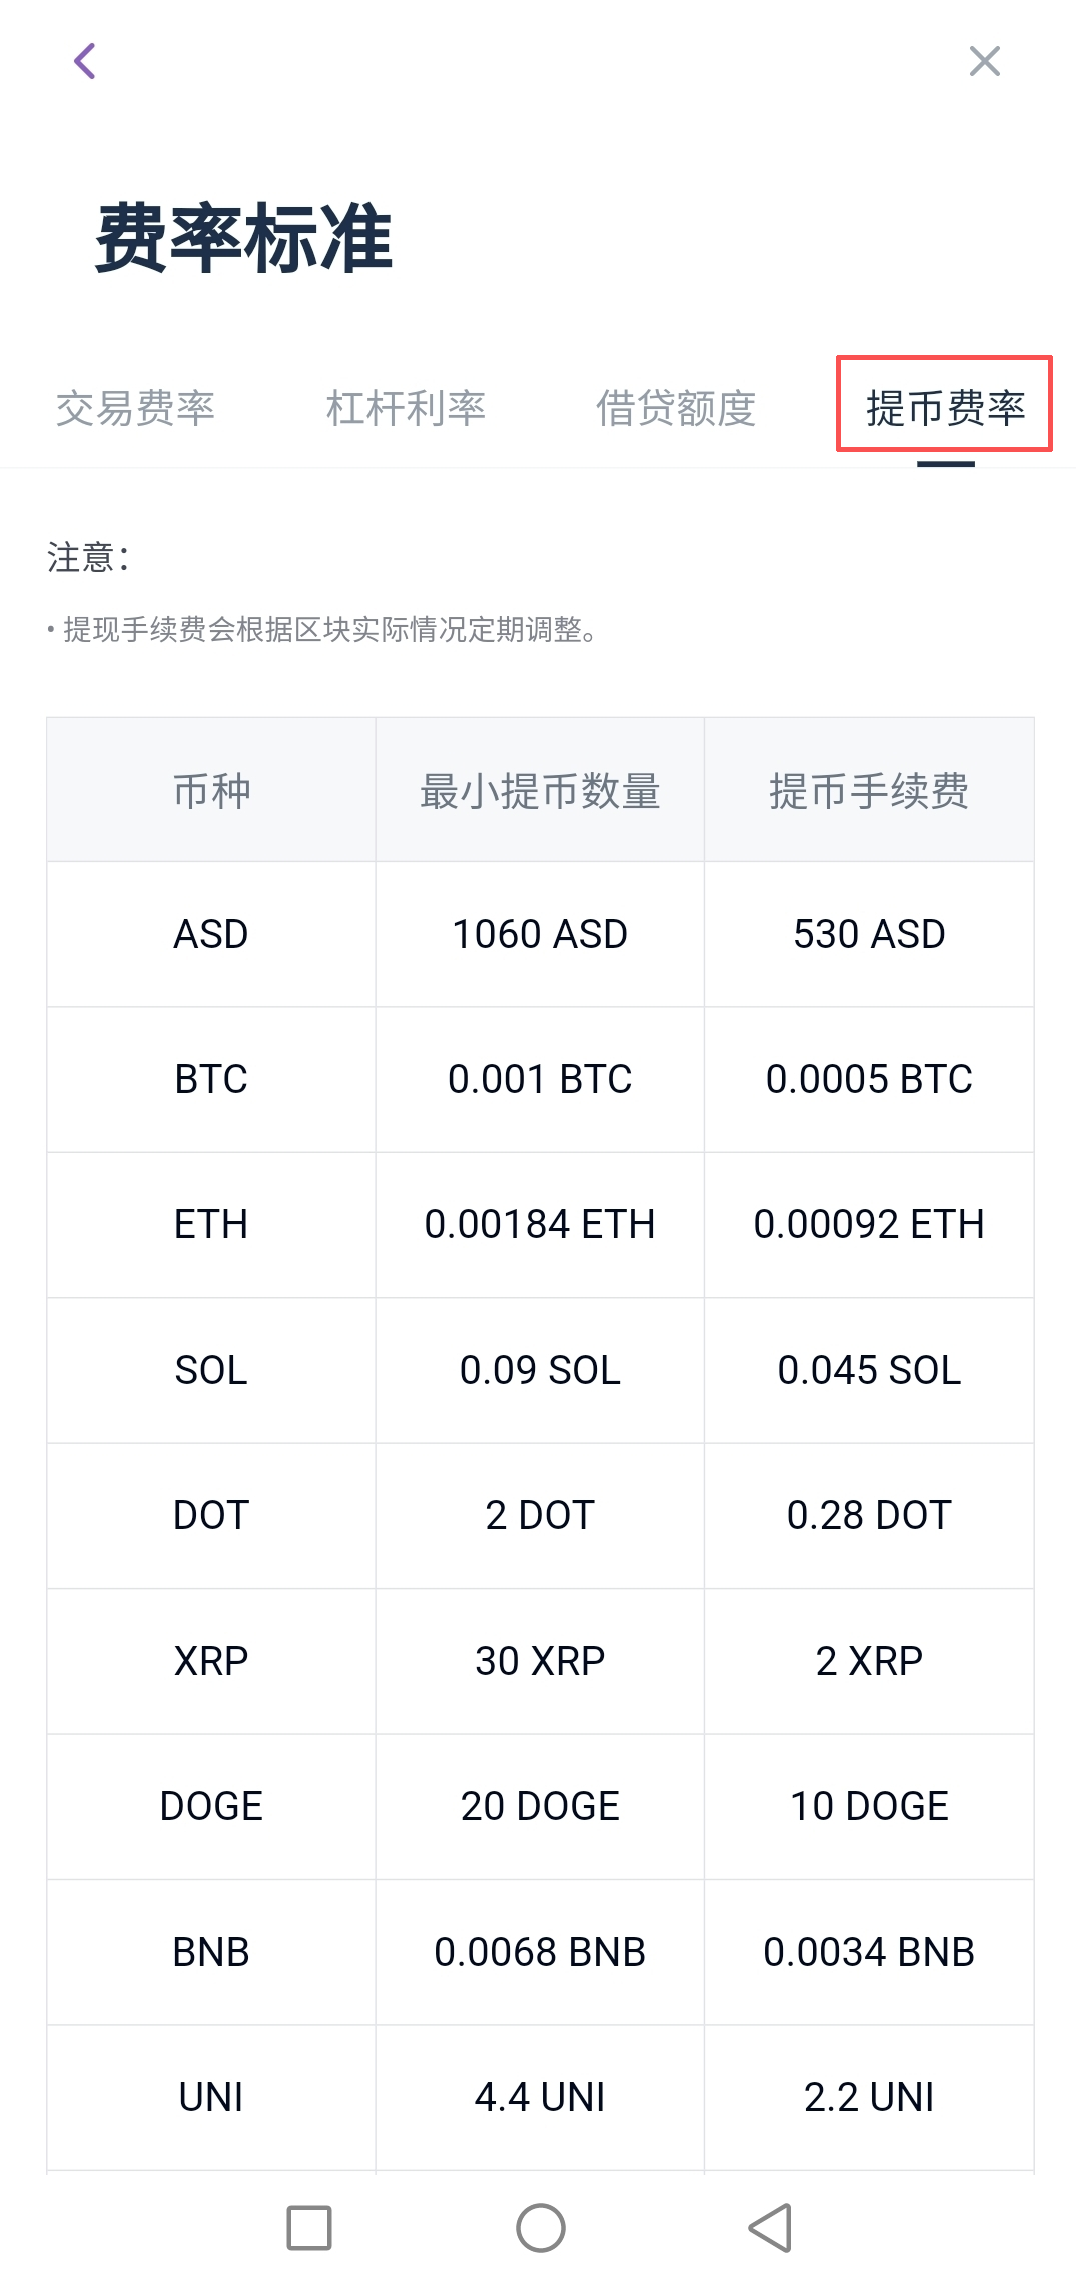This screenshot has height=2281, width=1076.
Task: Tap the purple back arrow icon
Action: (x=85, y=61)
